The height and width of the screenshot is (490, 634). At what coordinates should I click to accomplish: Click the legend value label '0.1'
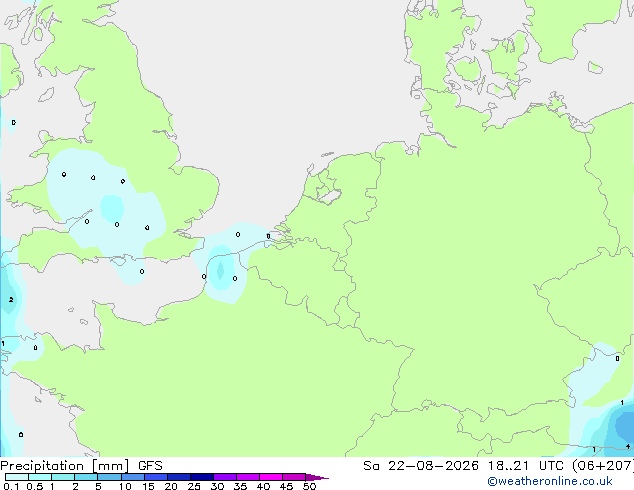11,486
